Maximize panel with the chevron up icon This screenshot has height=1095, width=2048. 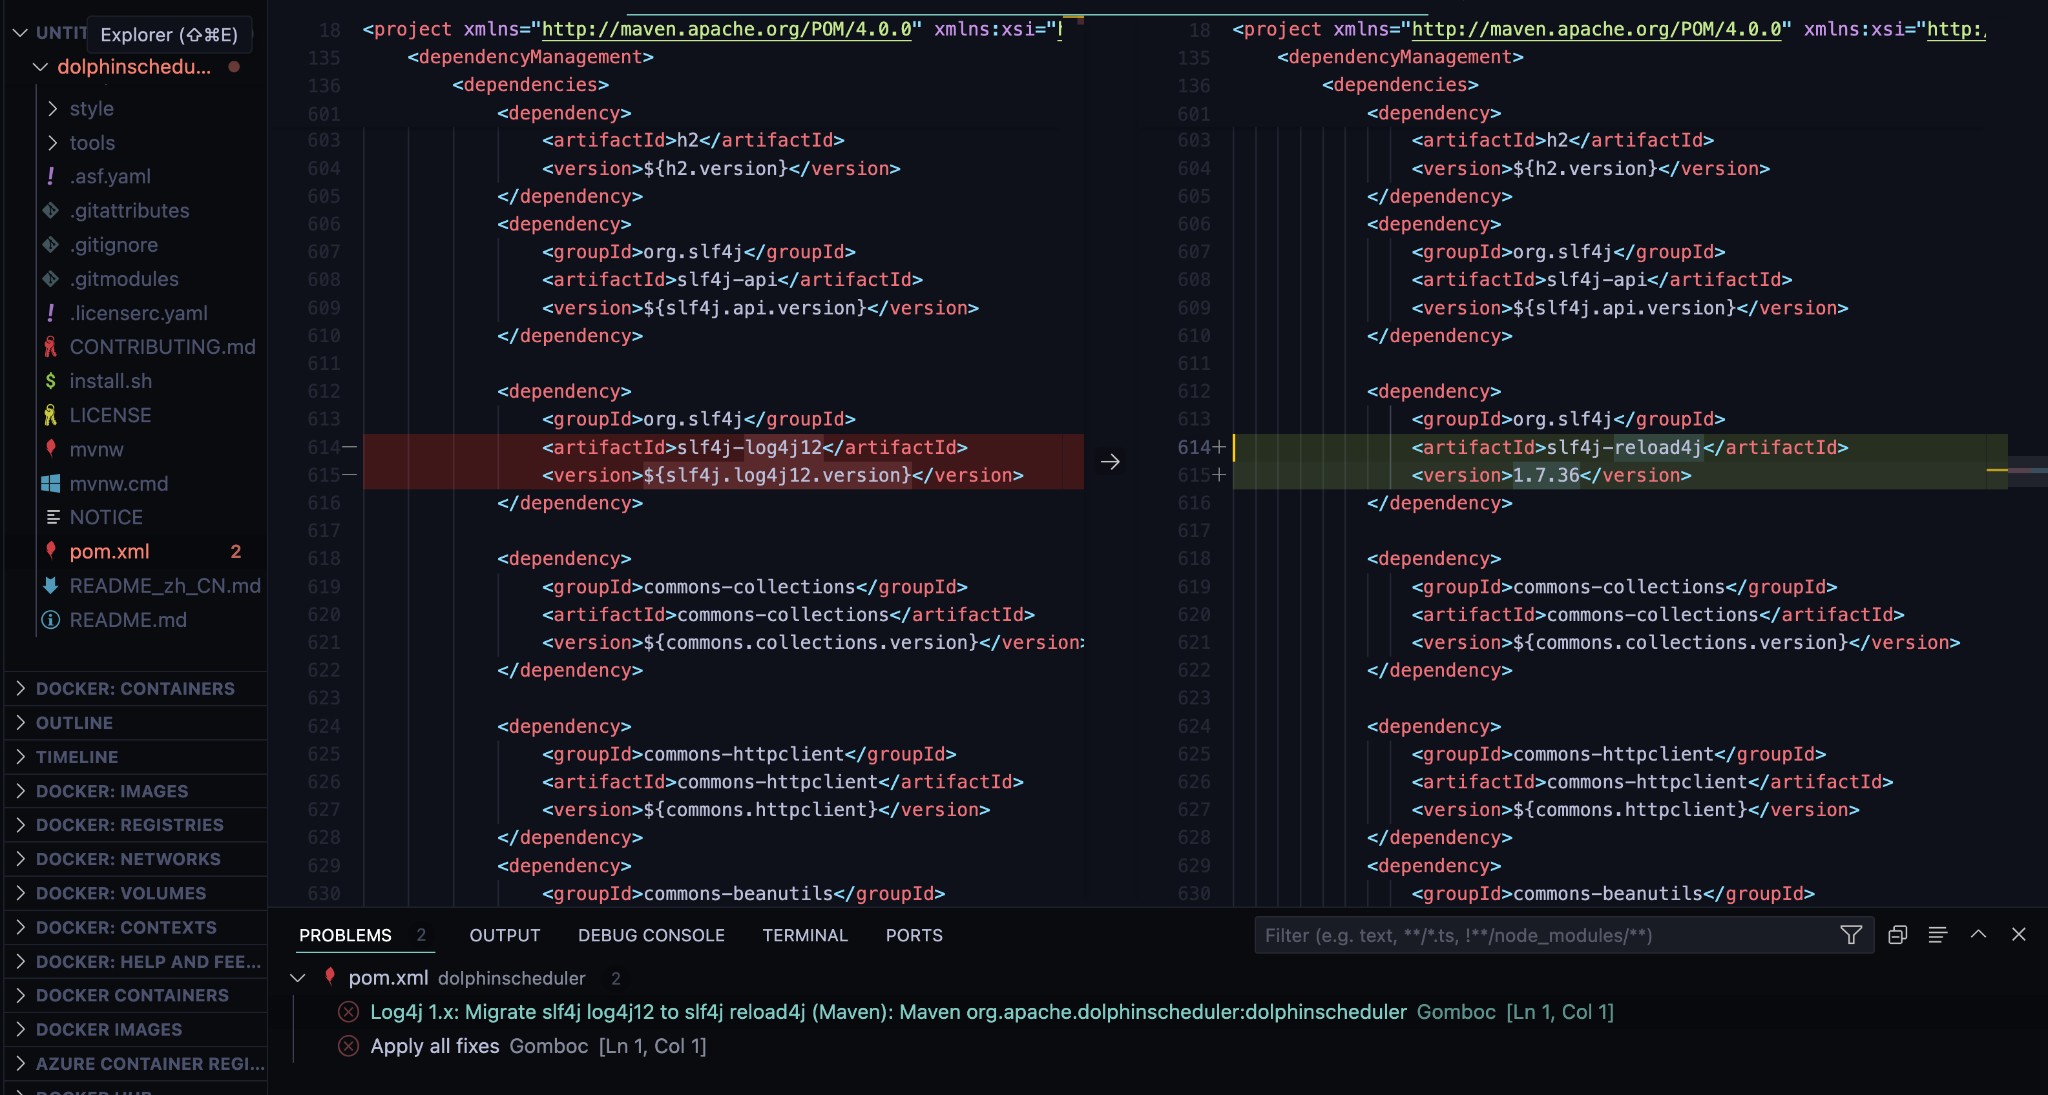click(x=1978, y=934)
